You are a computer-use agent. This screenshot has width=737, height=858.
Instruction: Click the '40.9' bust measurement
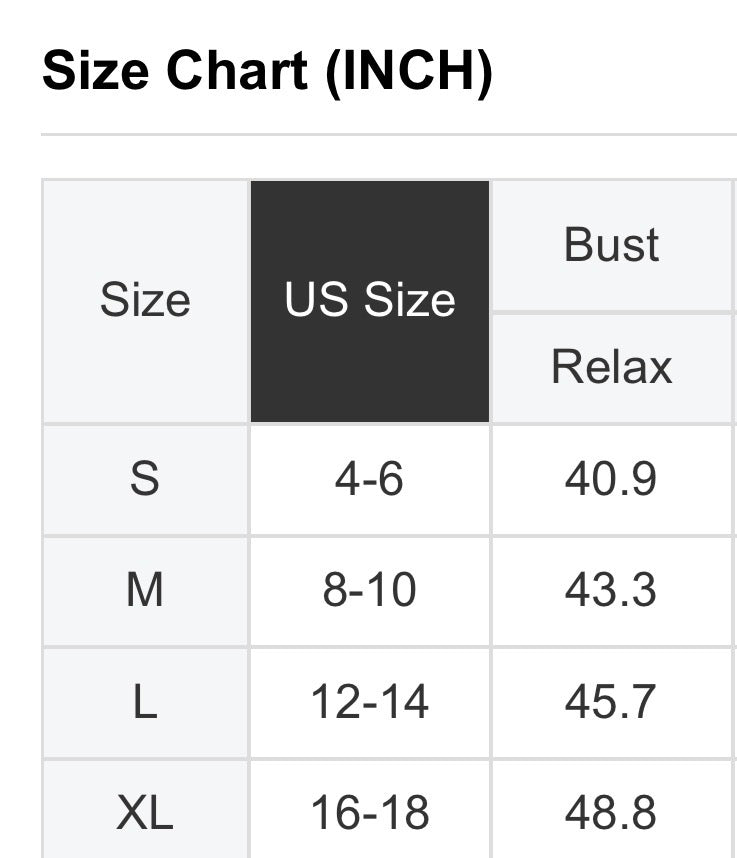point(611,479)
